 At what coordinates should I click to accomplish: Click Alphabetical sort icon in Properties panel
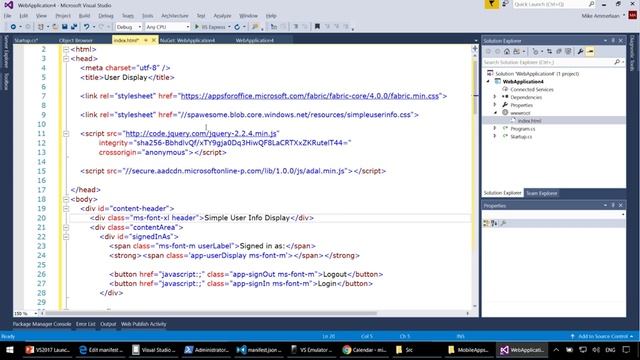(494, 223)
